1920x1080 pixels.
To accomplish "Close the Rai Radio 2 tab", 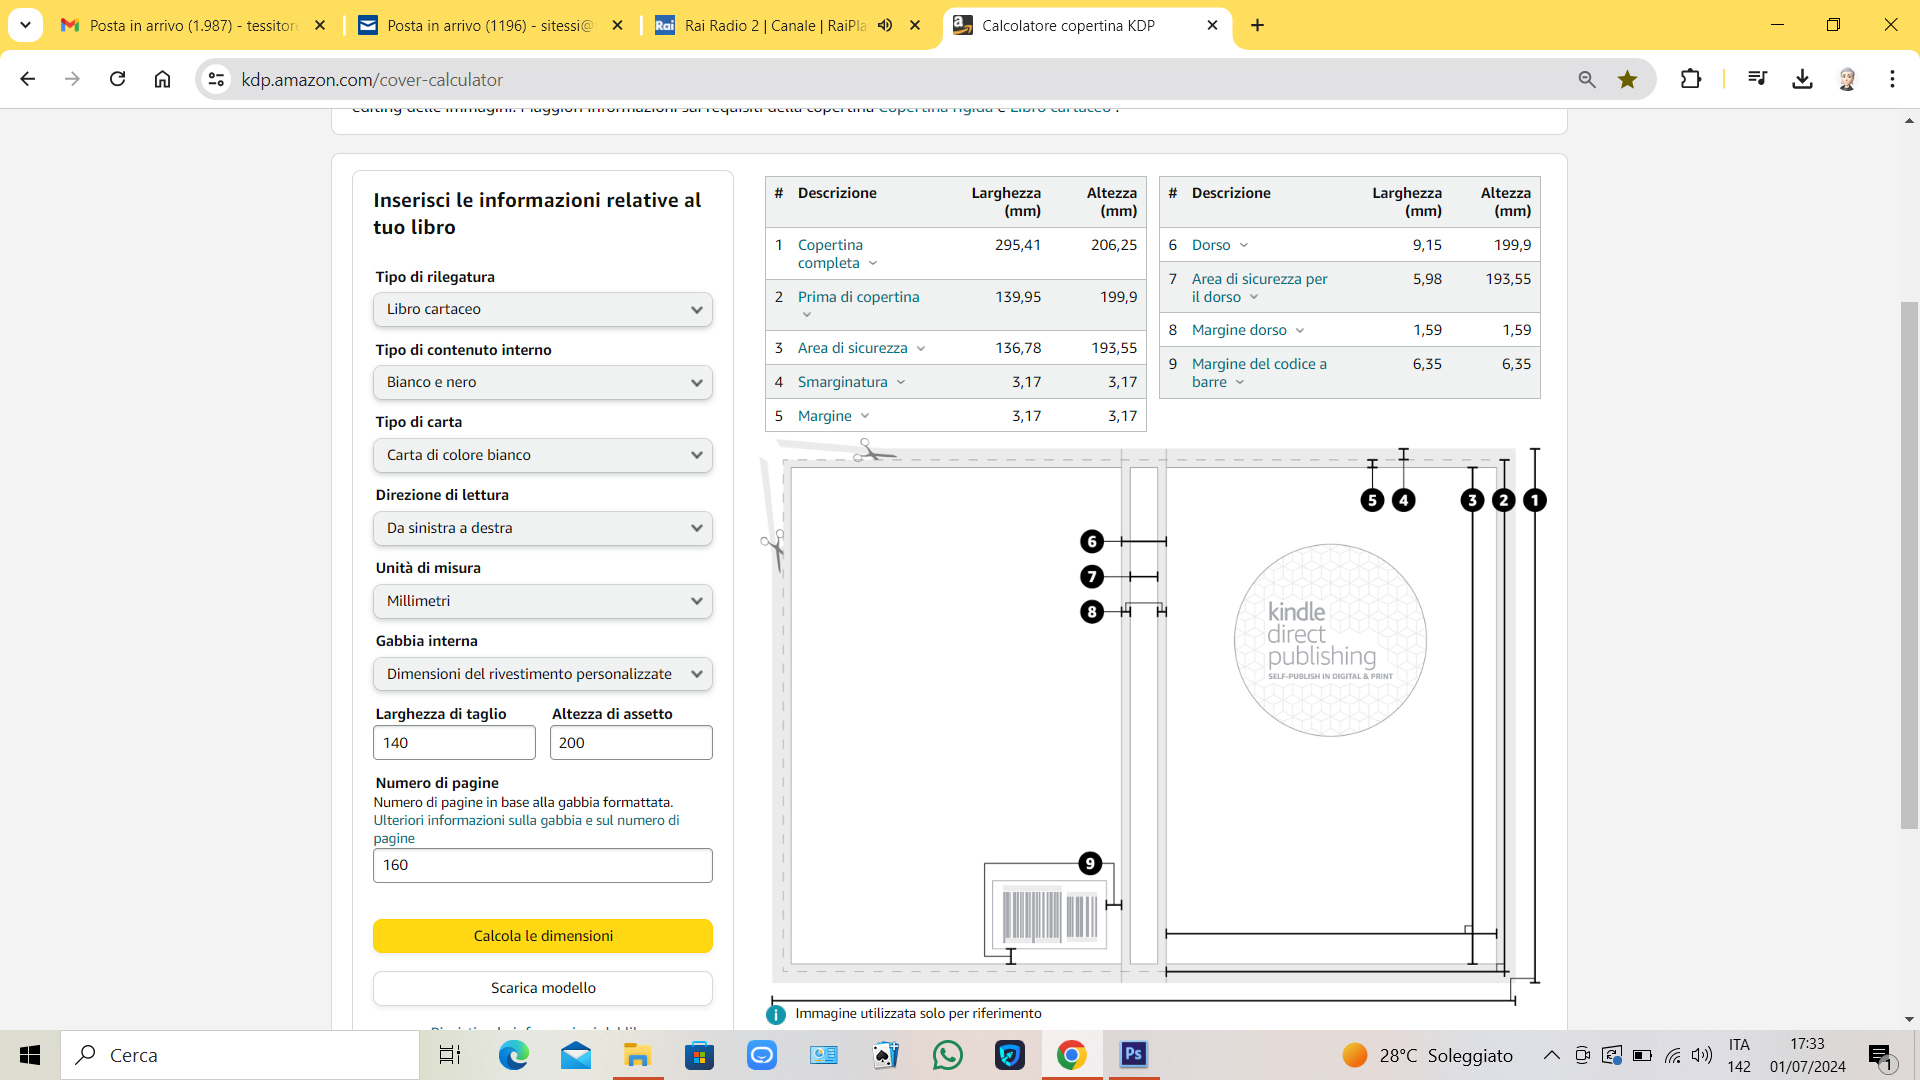I will (x=914, y=25).
